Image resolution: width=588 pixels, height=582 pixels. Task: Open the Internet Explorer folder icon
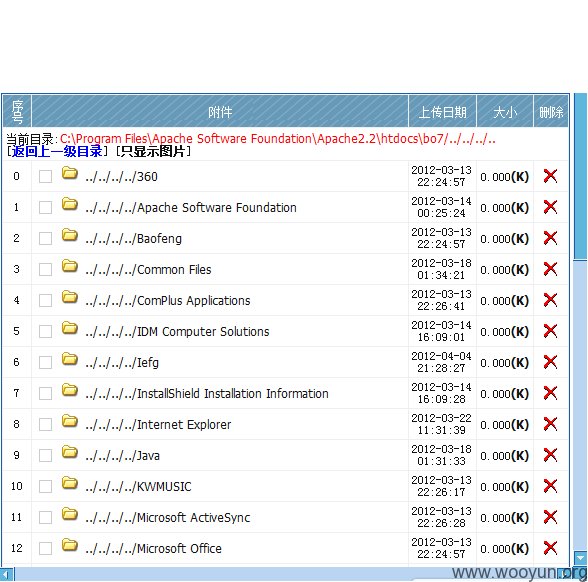click(x=70, y=421)
